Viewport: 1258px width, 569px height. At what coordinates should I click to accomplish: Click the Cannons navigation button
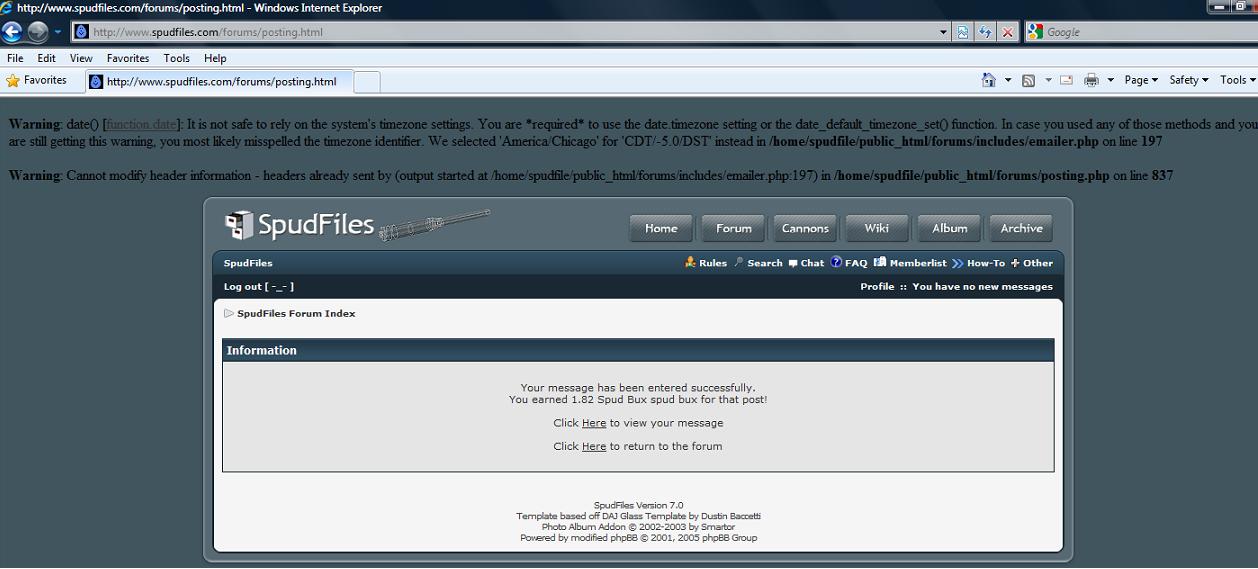pos(805,228)
